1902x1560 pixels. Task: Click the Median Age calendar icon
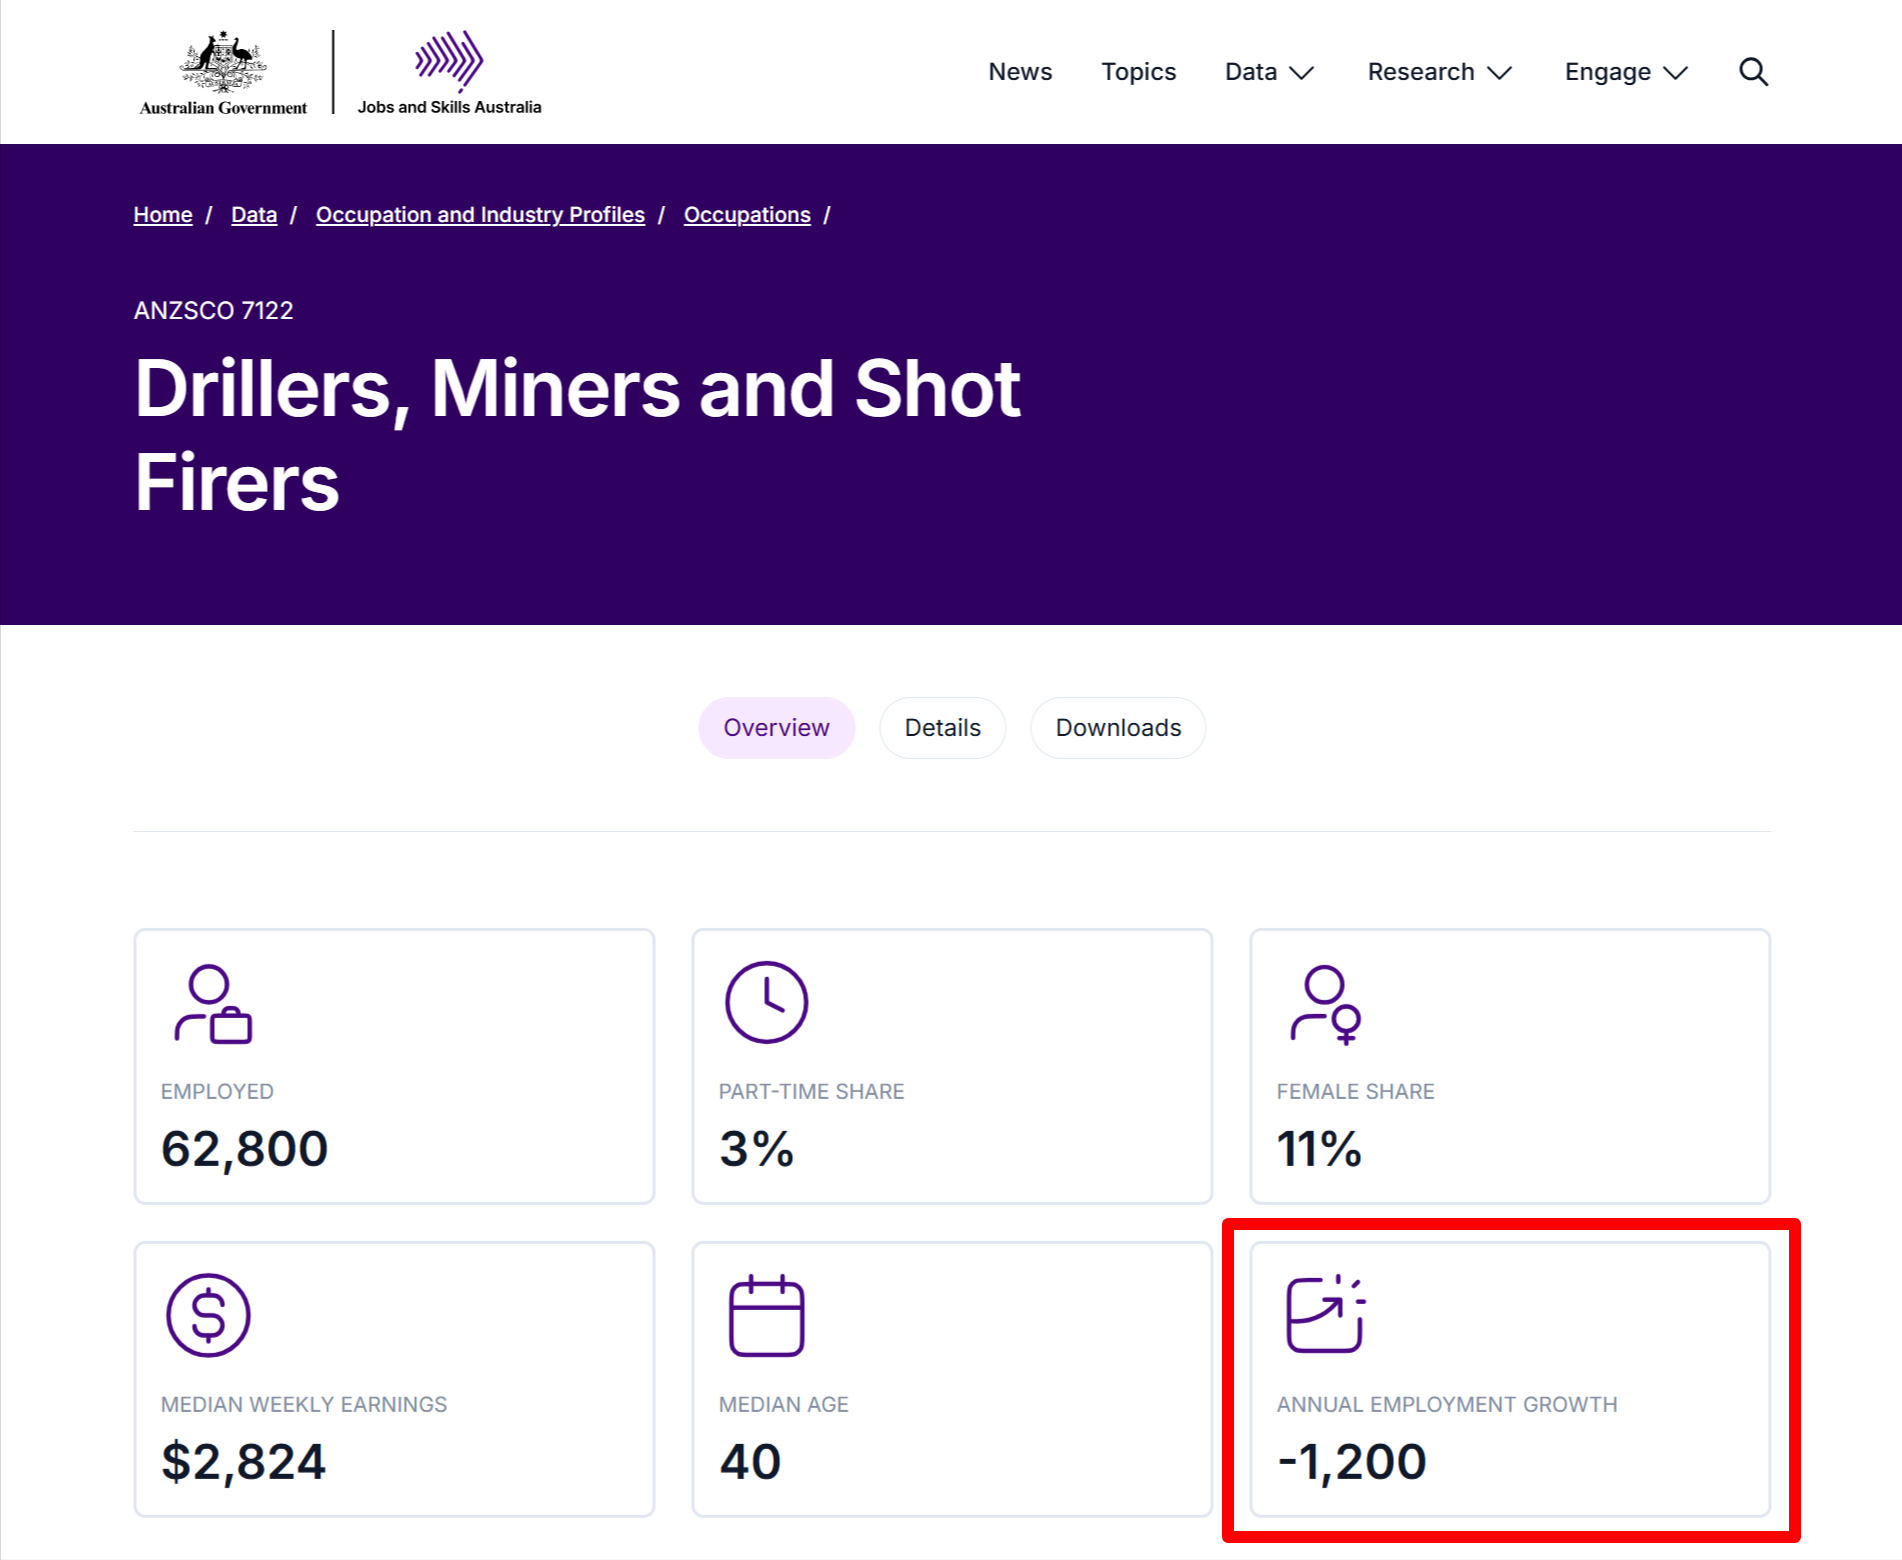click(766, 1315)
